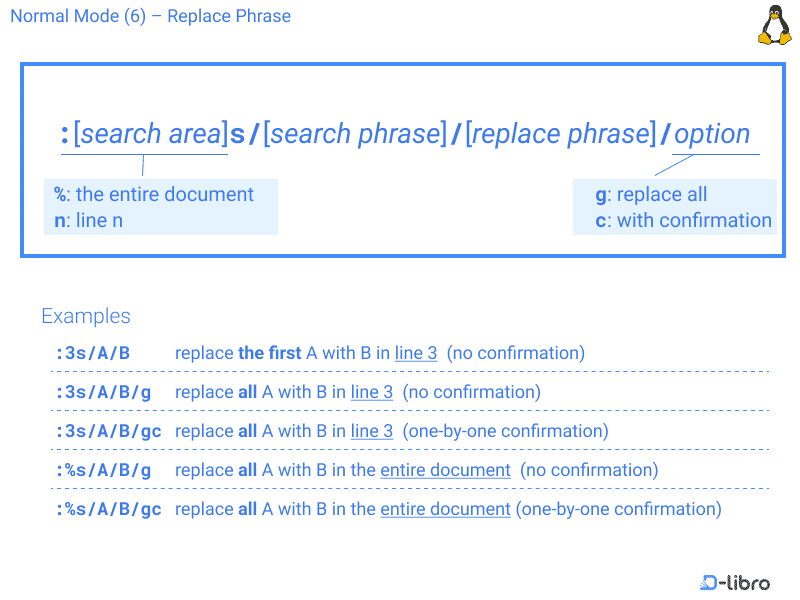Click '(one-by-one confirmation)' in the ':3s/A/B/gc' row
800x600 pixels.
click(x=506, y=432)
